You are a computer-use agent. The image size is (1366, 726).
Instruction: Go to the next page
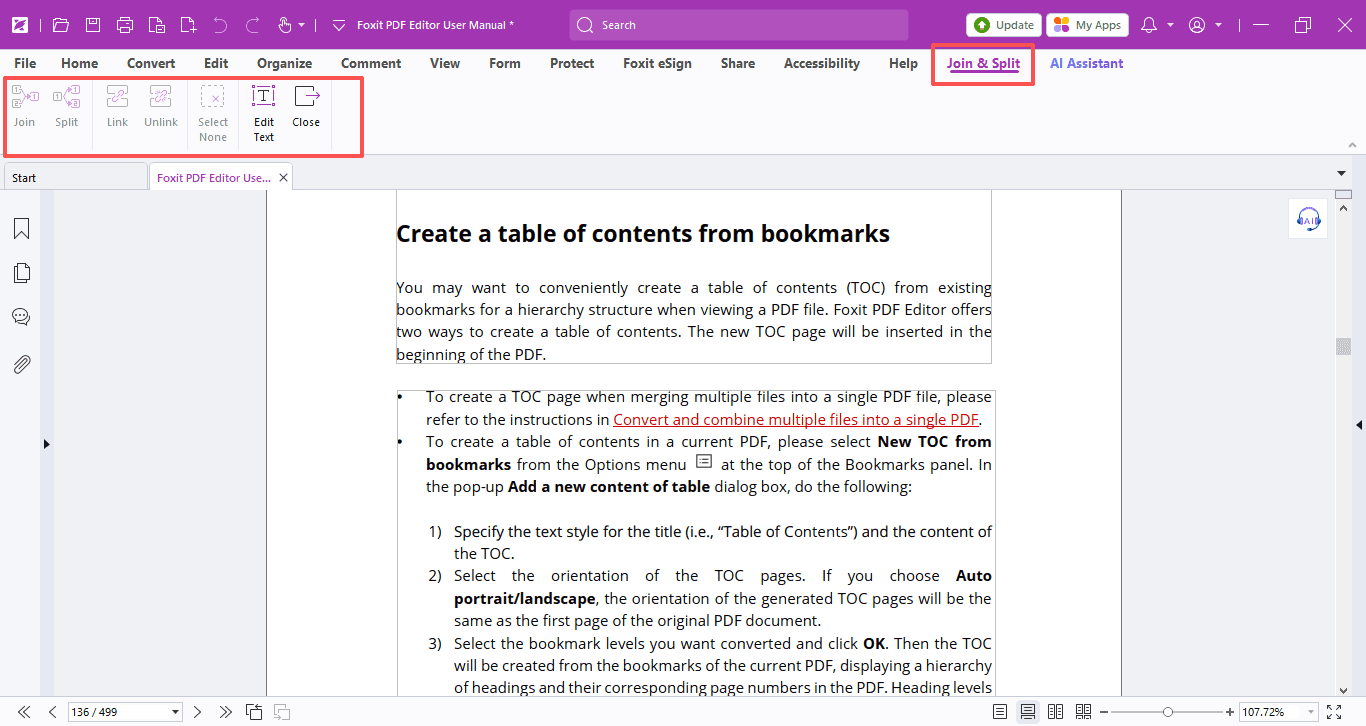point(197,712)
